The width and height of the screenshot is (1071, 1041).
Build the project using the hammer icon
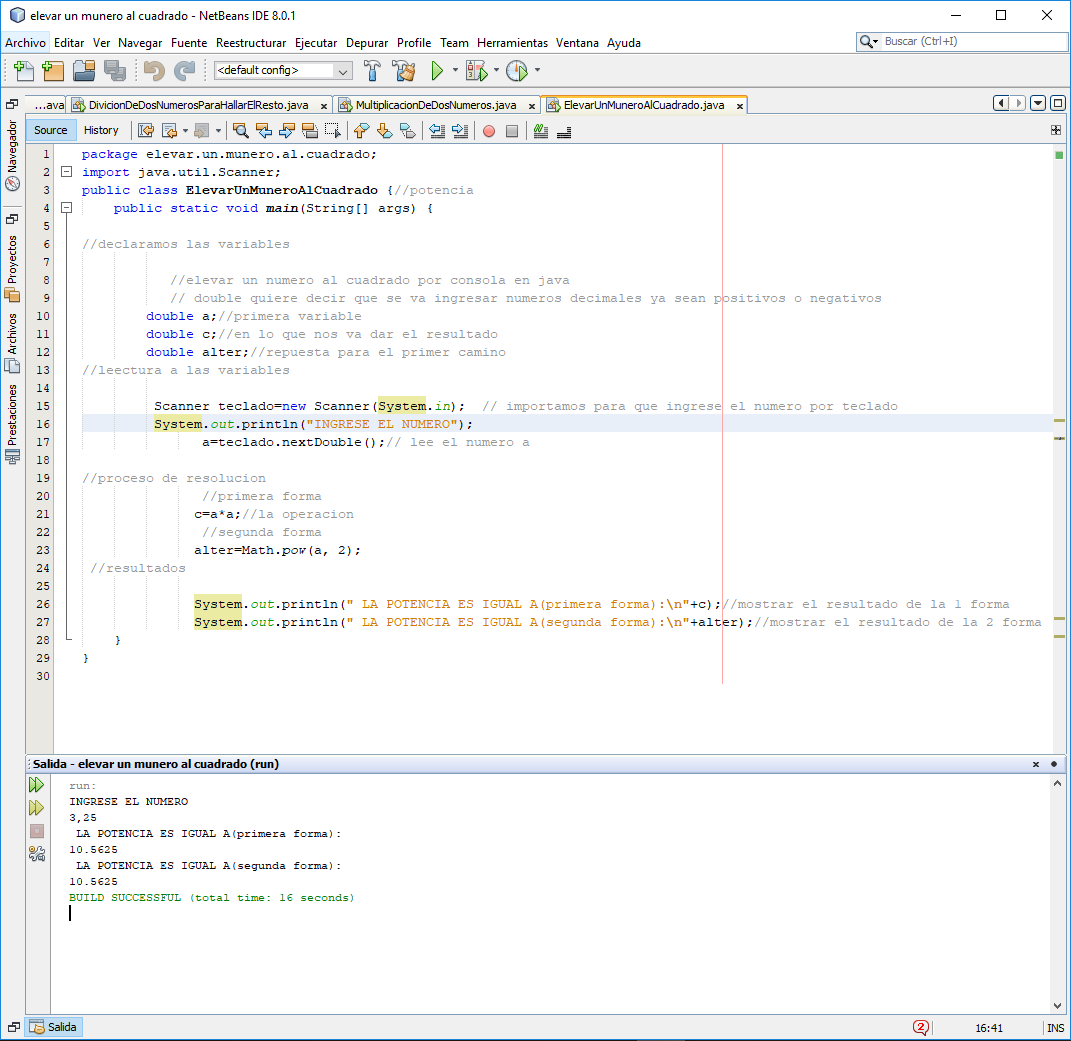click(371, 71)
